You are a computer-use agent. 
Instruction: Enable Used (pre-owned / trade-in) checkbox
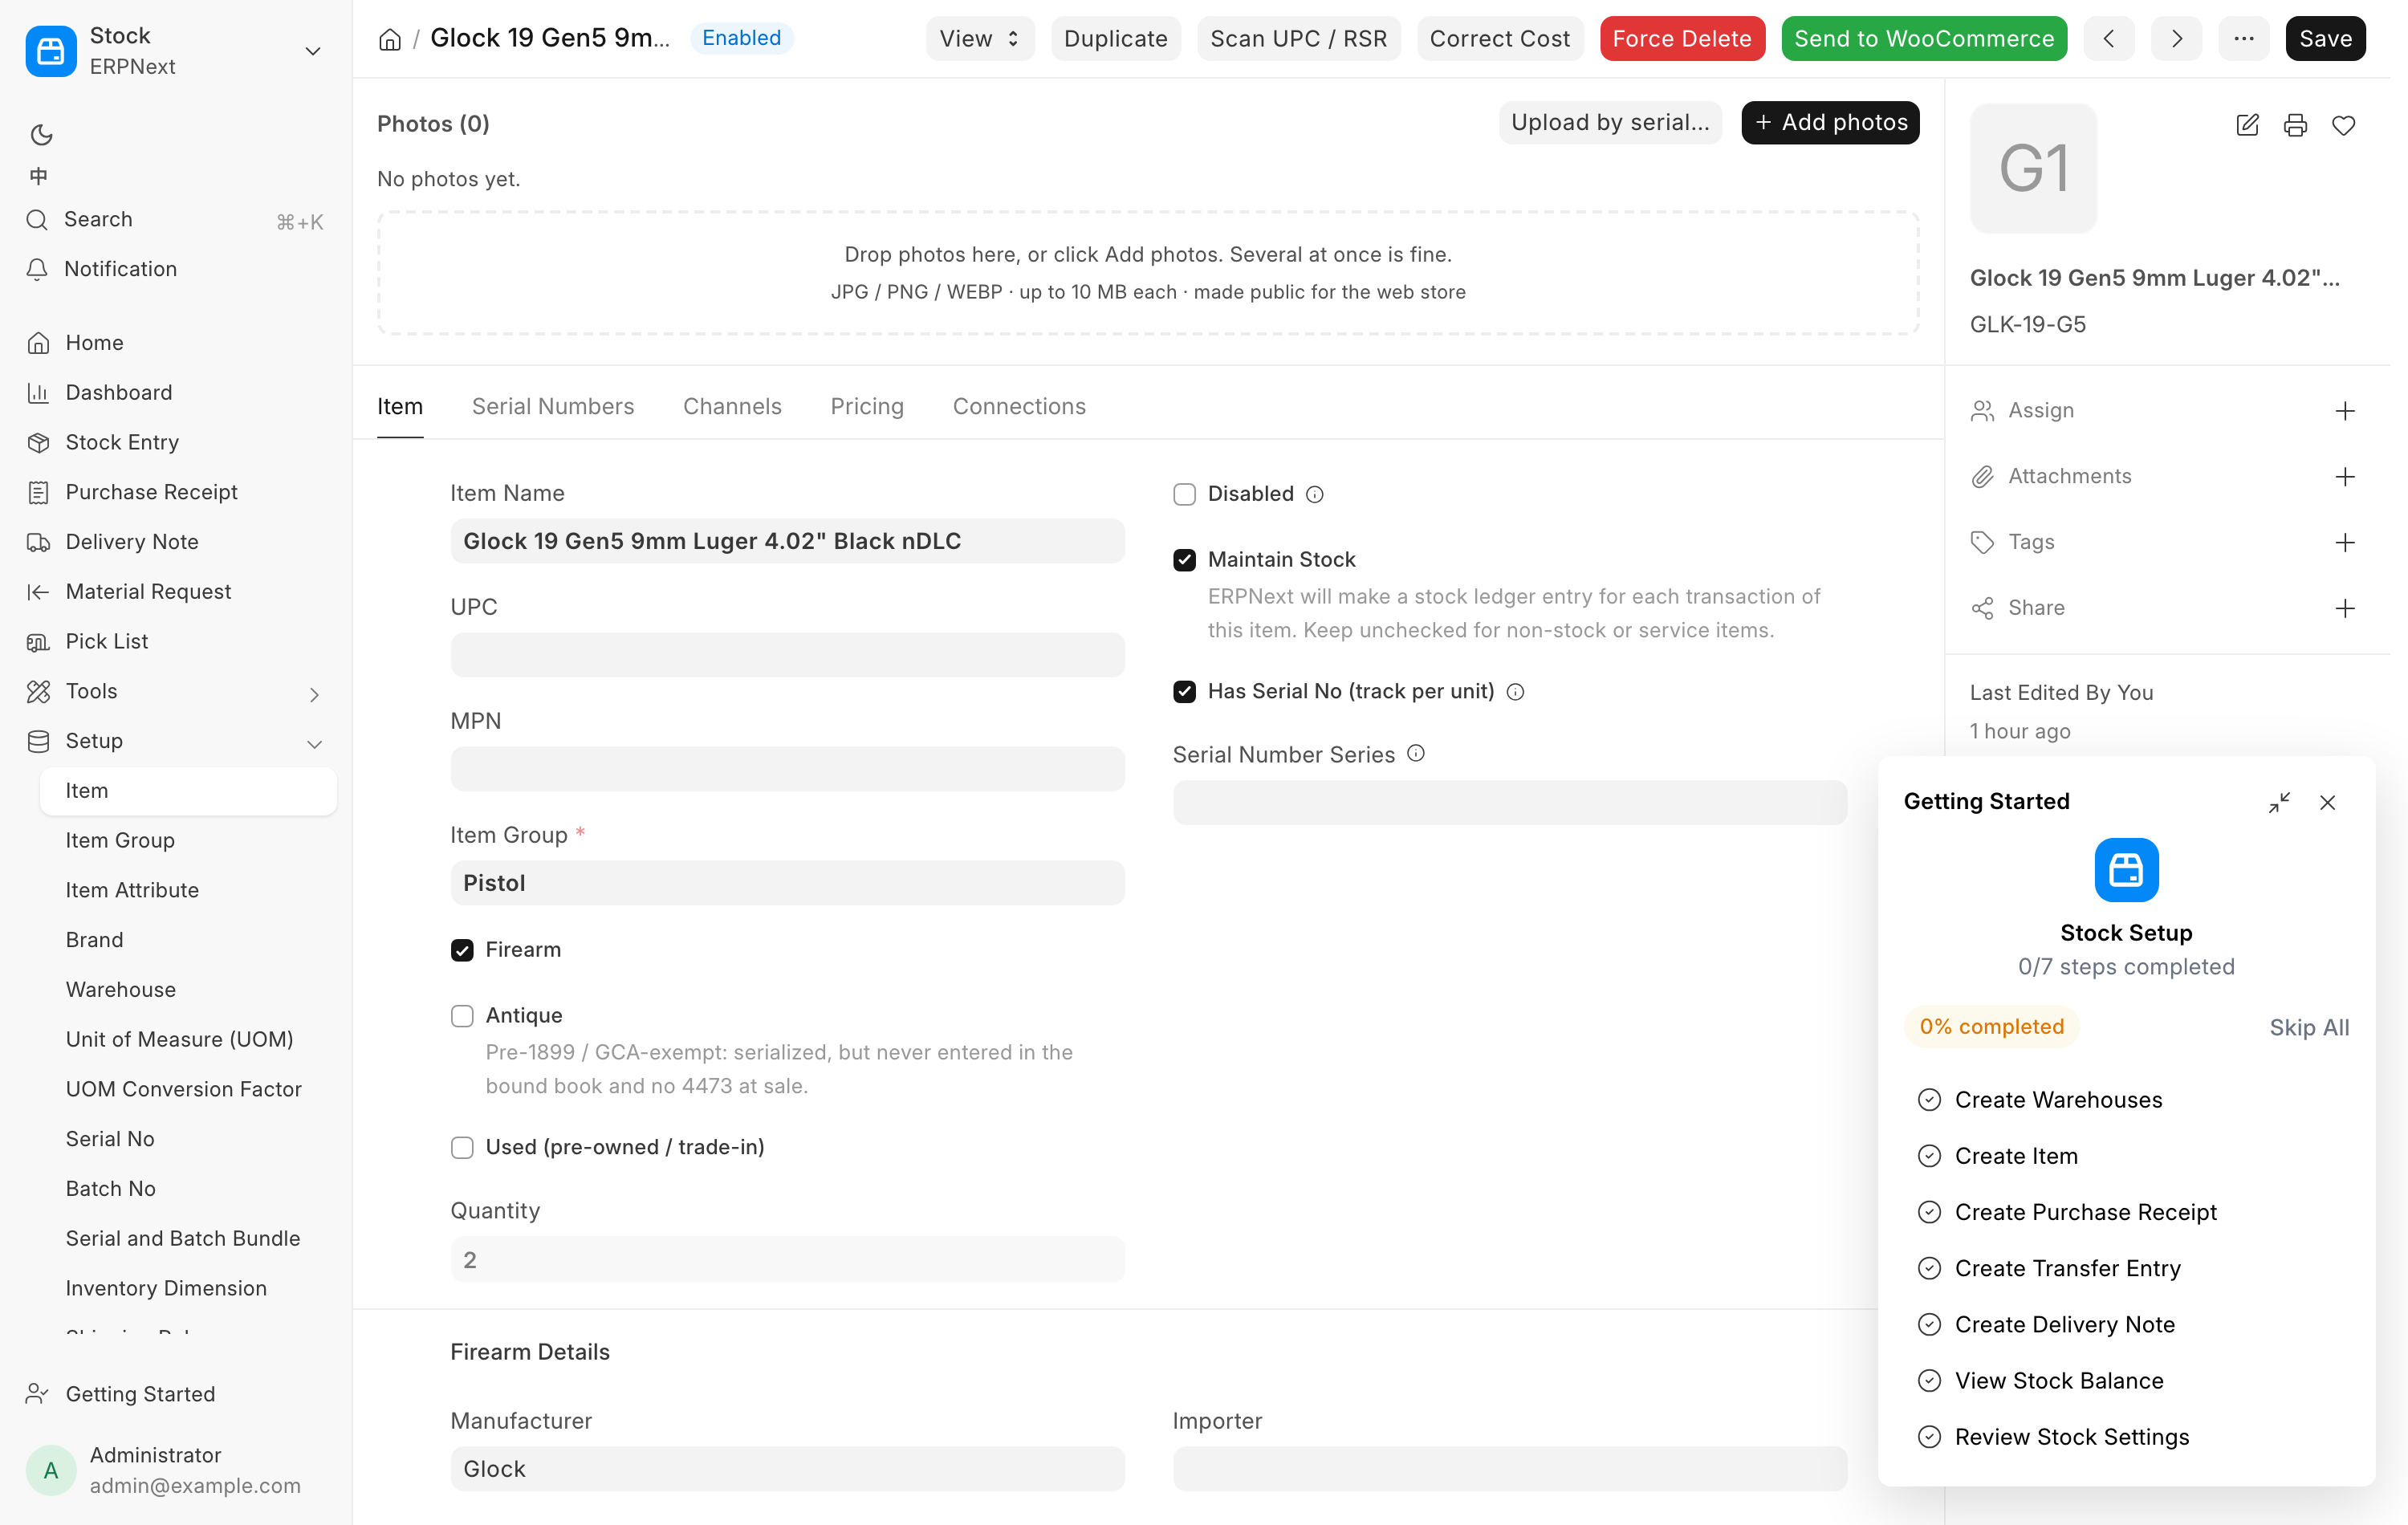(462, 1147)
